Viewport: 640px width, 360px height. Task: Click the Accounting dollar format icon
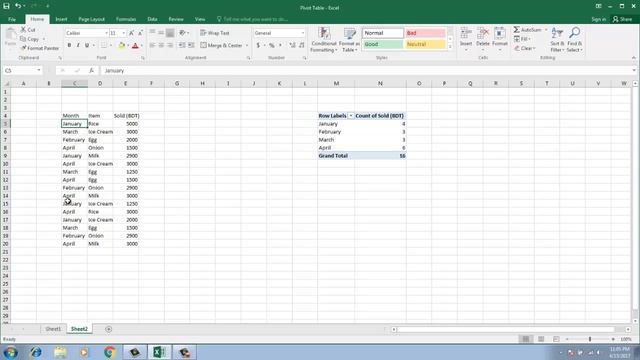(258, 45)
